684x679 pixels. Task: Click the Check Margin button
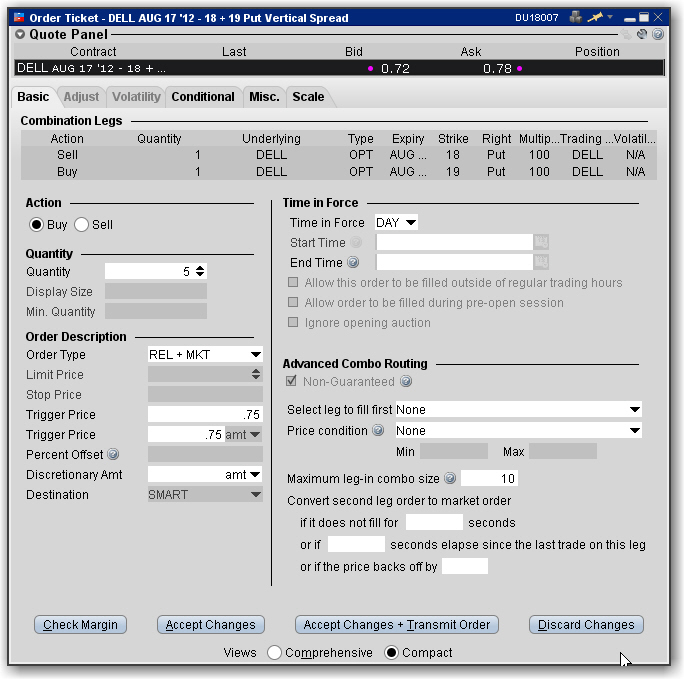pyautogui.click(x=80, y=625)
